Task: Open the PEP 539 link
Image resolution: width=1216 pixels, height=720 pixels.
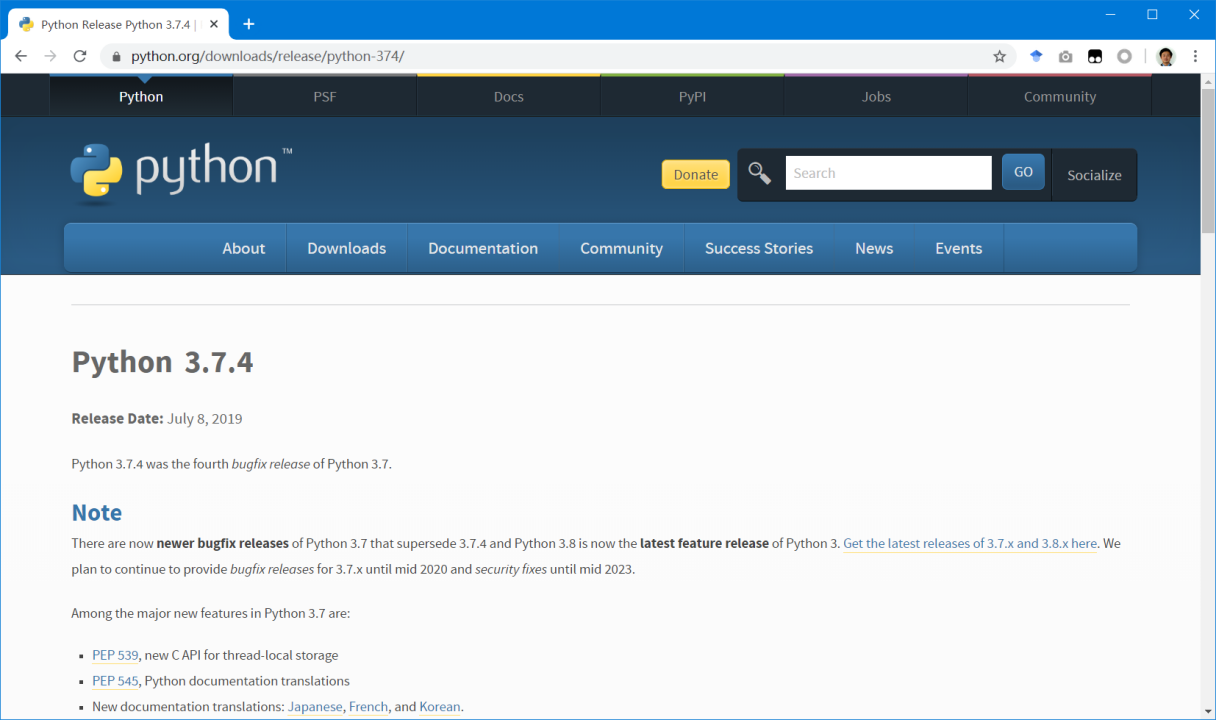Action: [115, 655]
